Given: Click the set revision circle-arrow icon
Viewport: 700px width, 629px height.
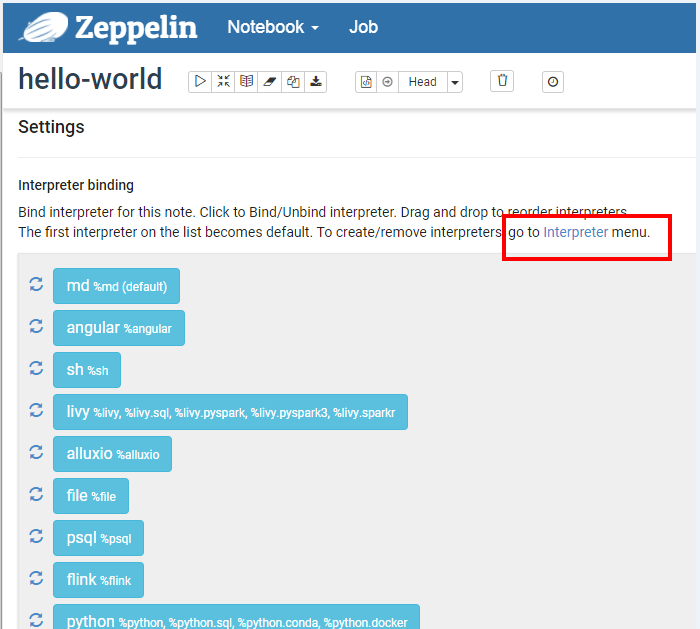Looking at the screenshot, I should pos(387,82).
